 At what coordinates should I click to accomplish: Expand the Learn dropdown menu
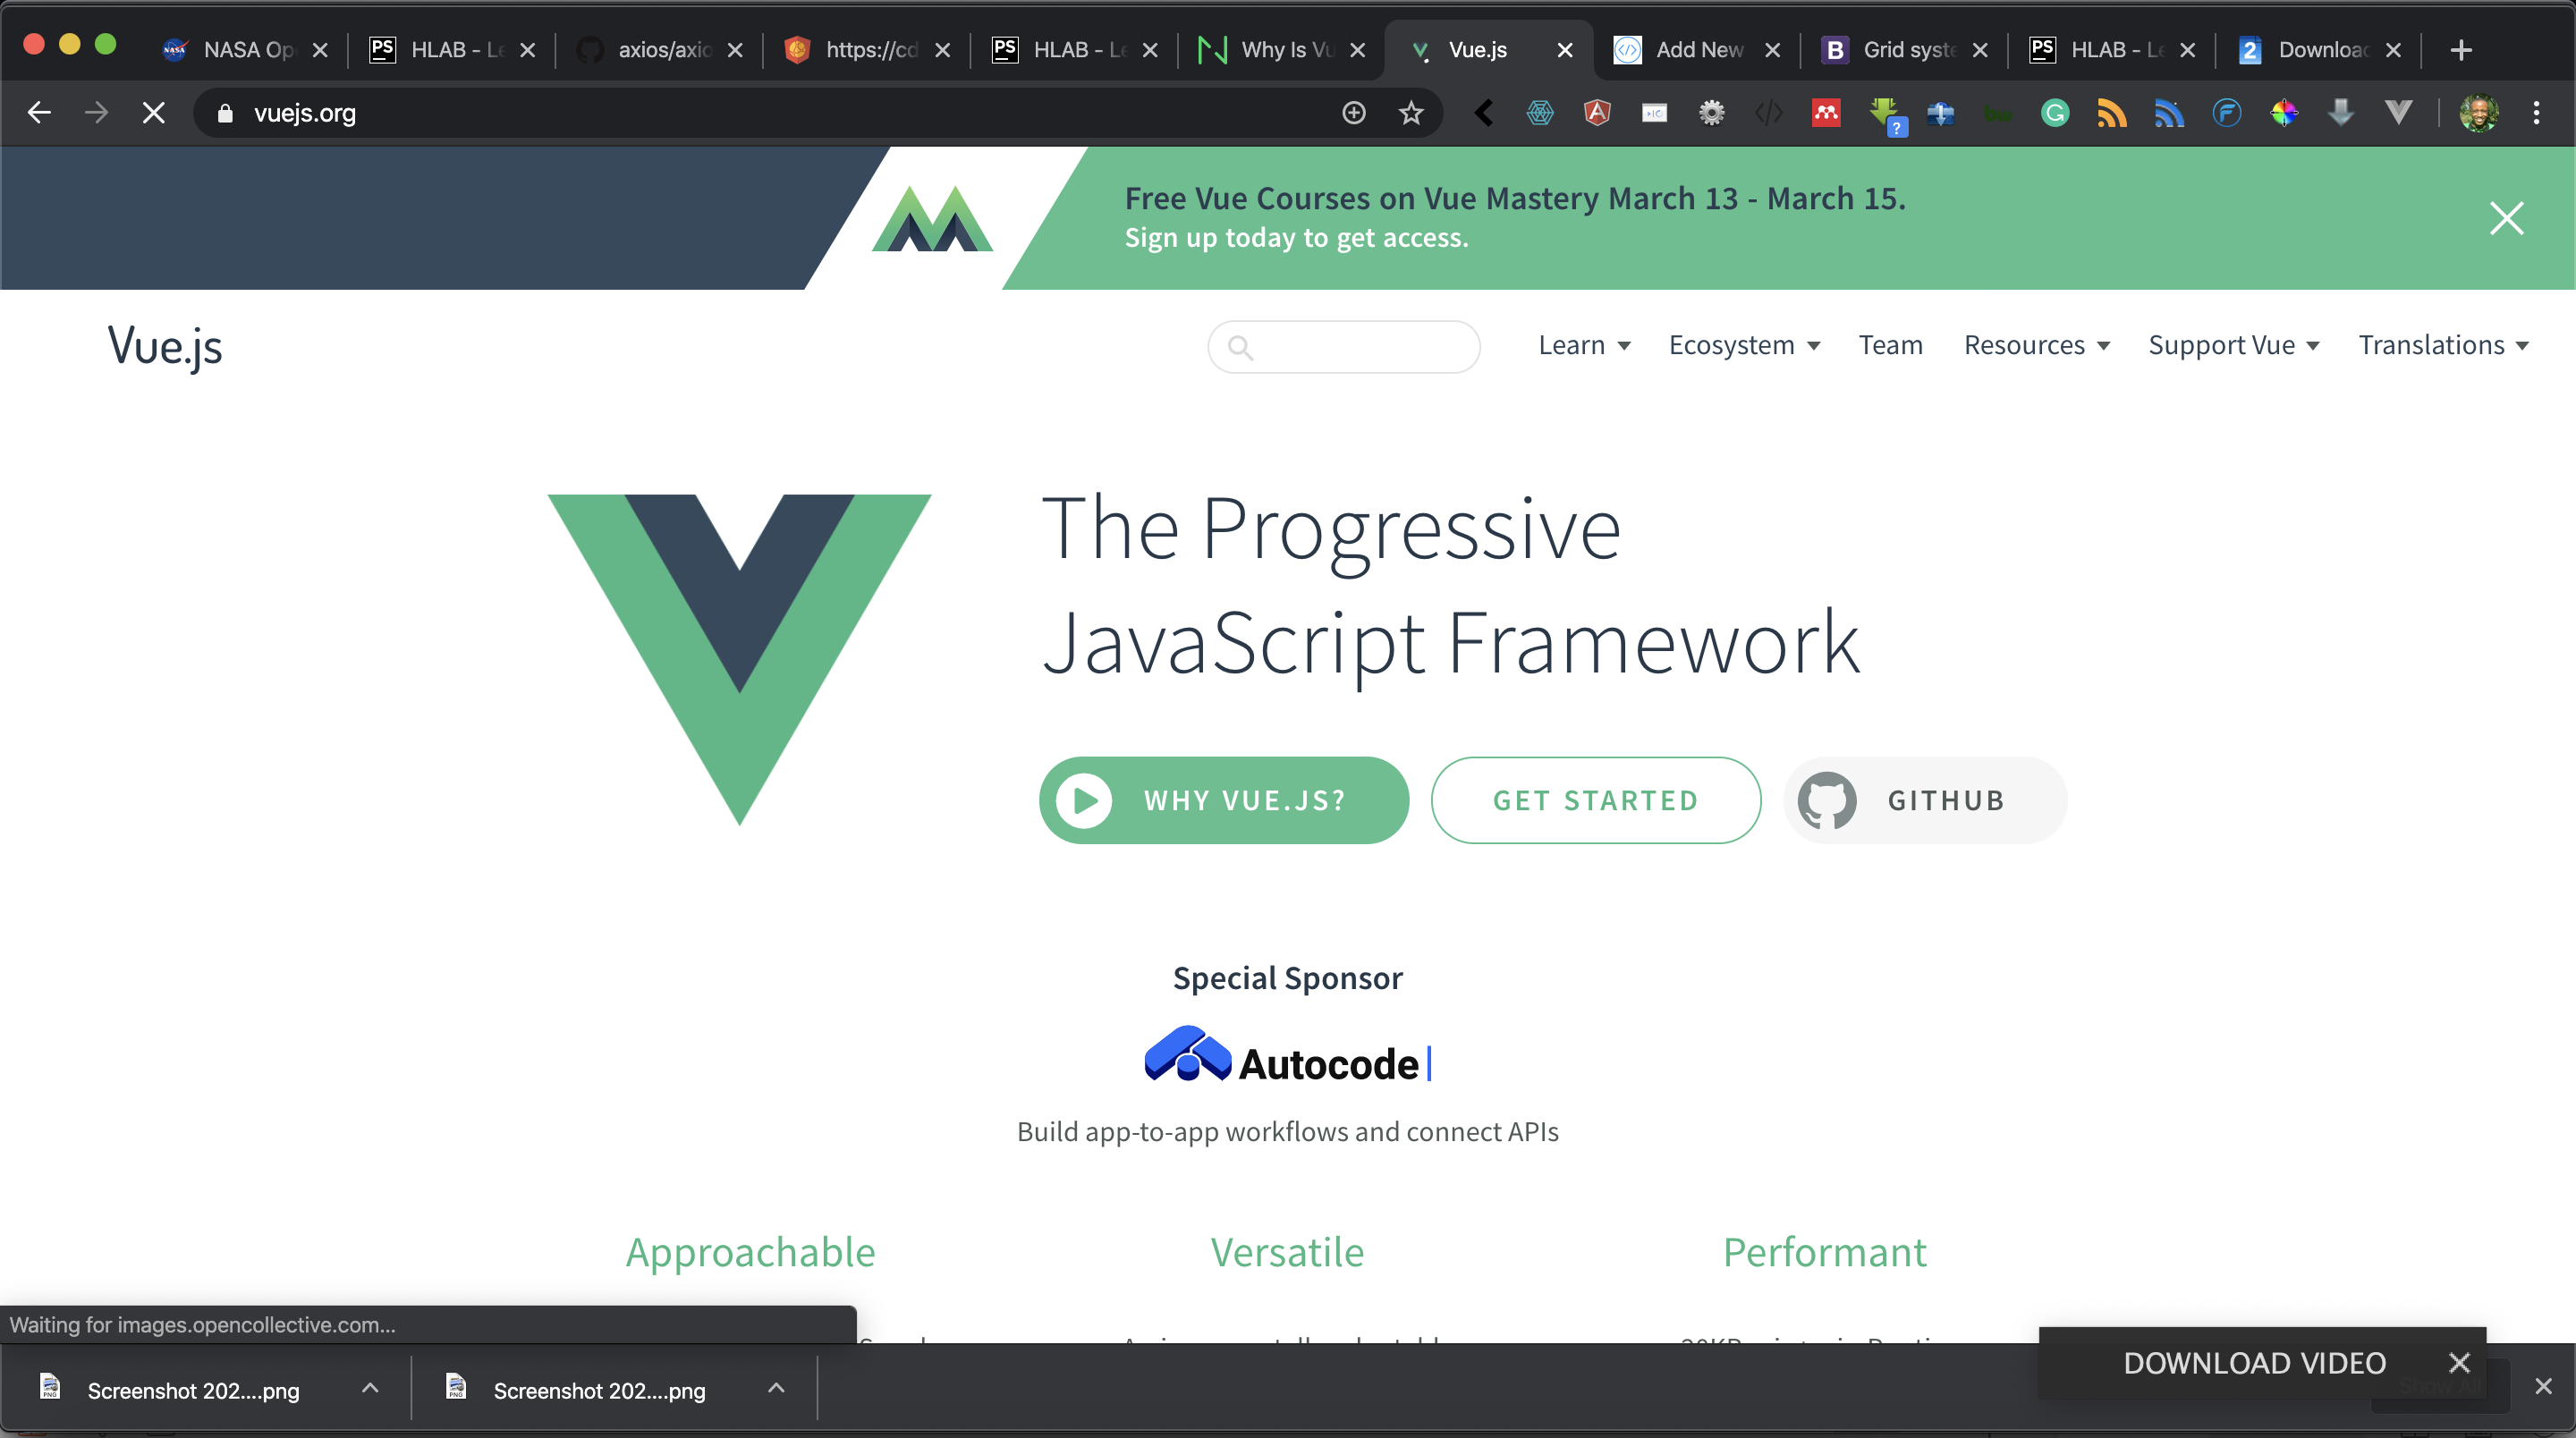tap(1584, 345)
